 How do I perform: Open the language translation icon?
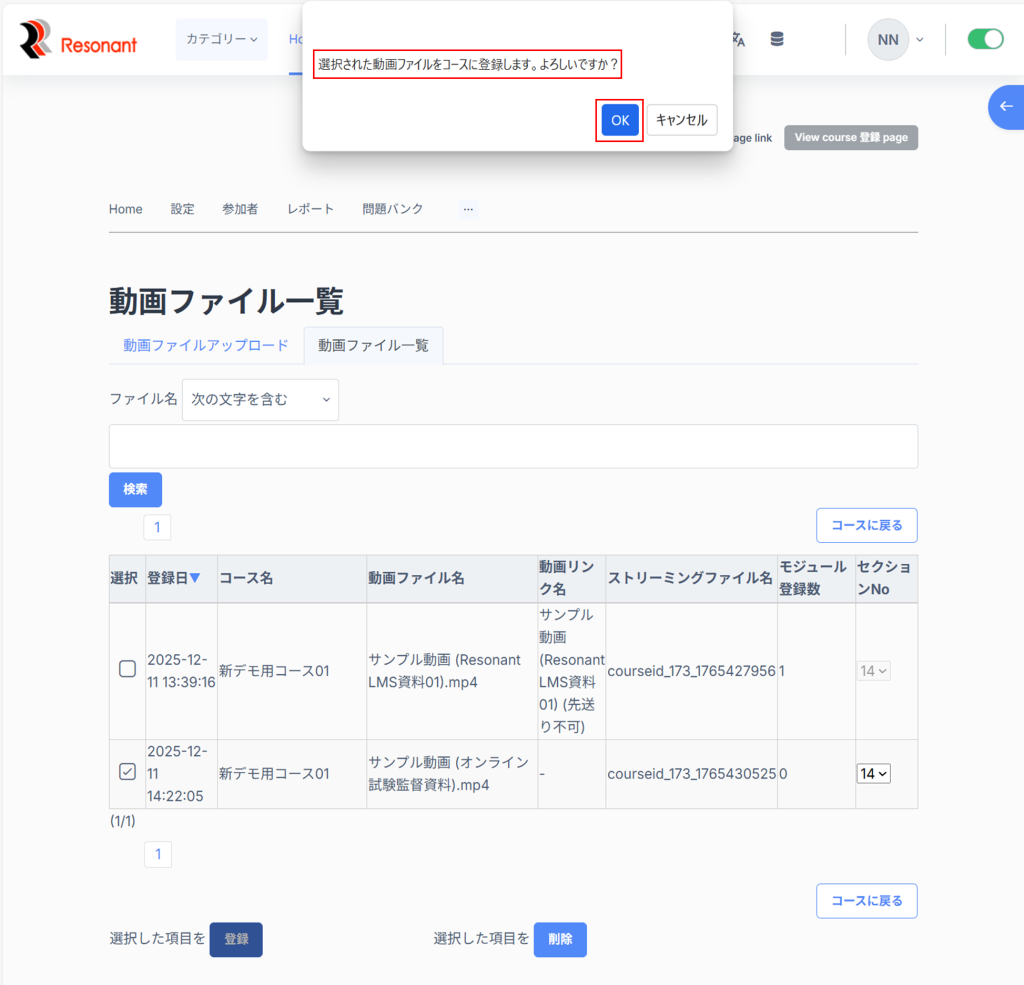(738, 40)
